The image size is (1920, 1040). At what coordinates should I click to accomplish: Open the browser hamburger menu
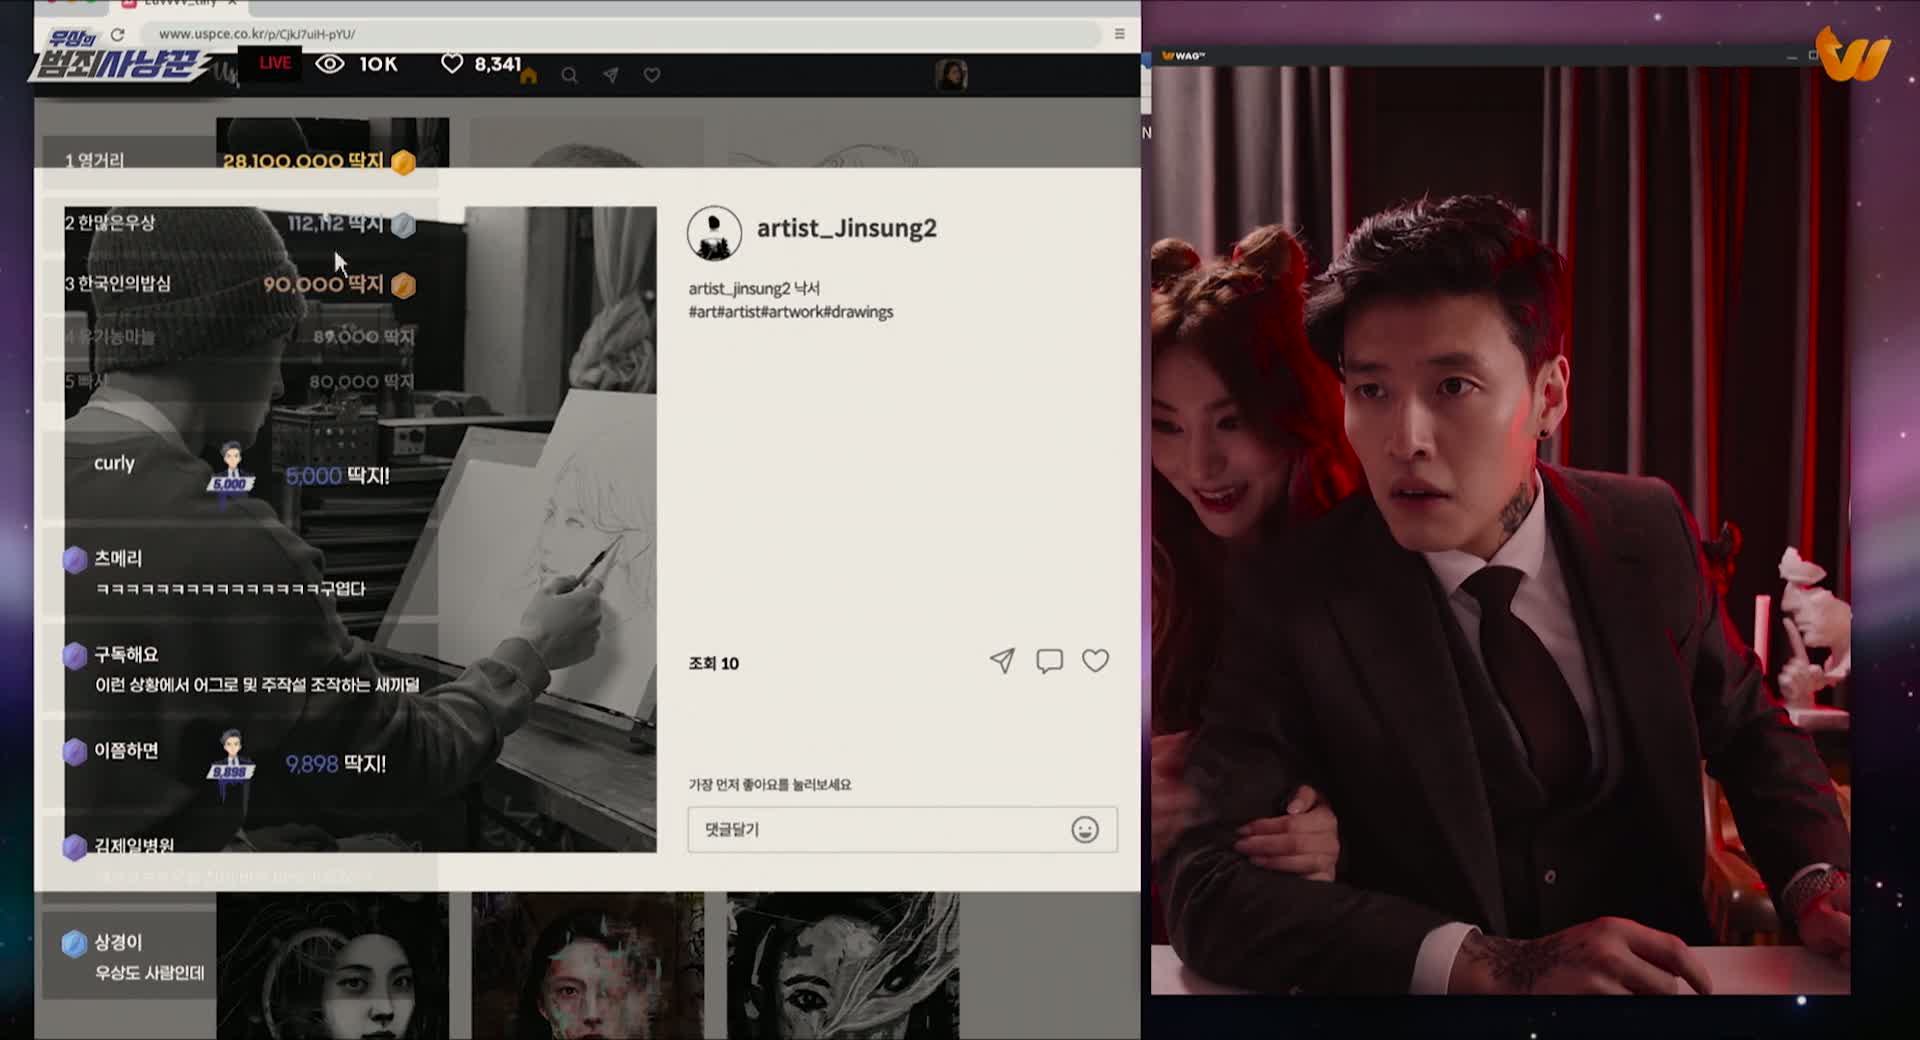[x=1119, y=34]
